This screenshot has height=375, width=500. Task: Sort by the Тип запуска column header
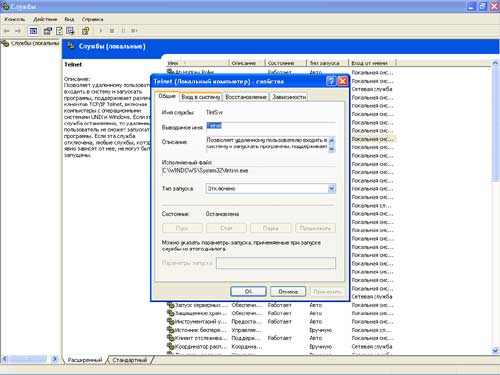327,63
